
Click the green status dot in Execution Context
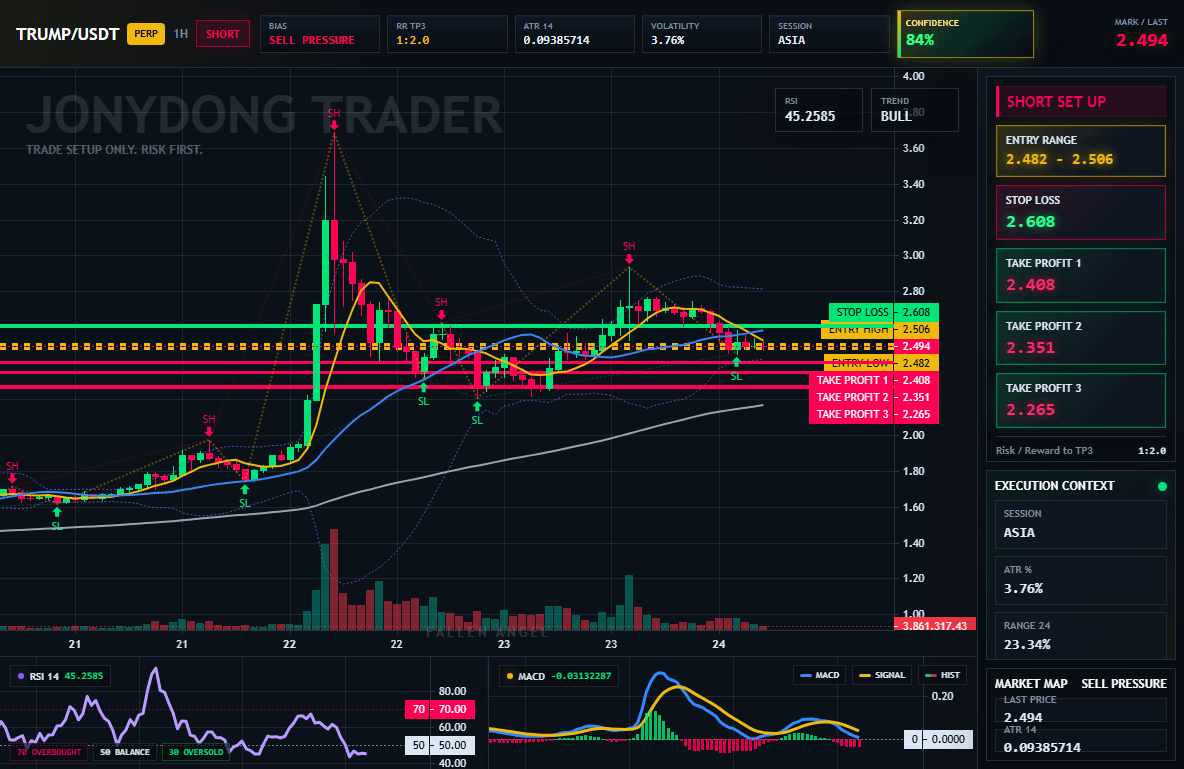(x=1162, y=486)
